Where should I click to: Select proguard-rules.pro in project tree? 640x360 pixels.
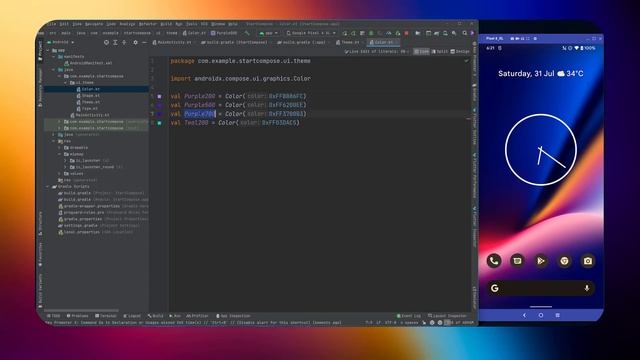83,213
